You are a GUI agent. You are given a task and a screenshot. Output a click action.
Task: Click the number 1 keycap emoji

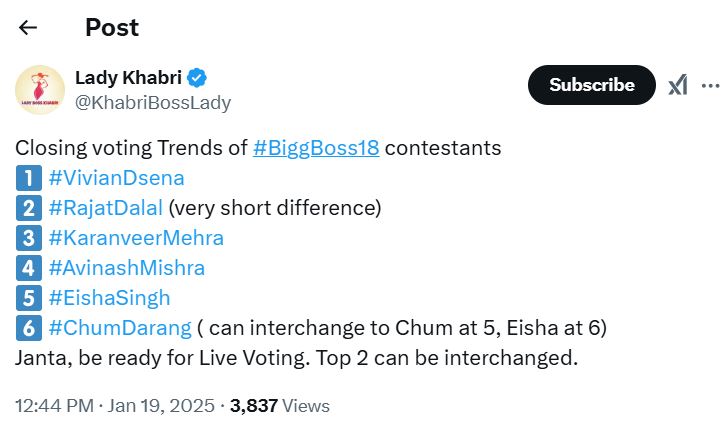(x=27, y=180)
